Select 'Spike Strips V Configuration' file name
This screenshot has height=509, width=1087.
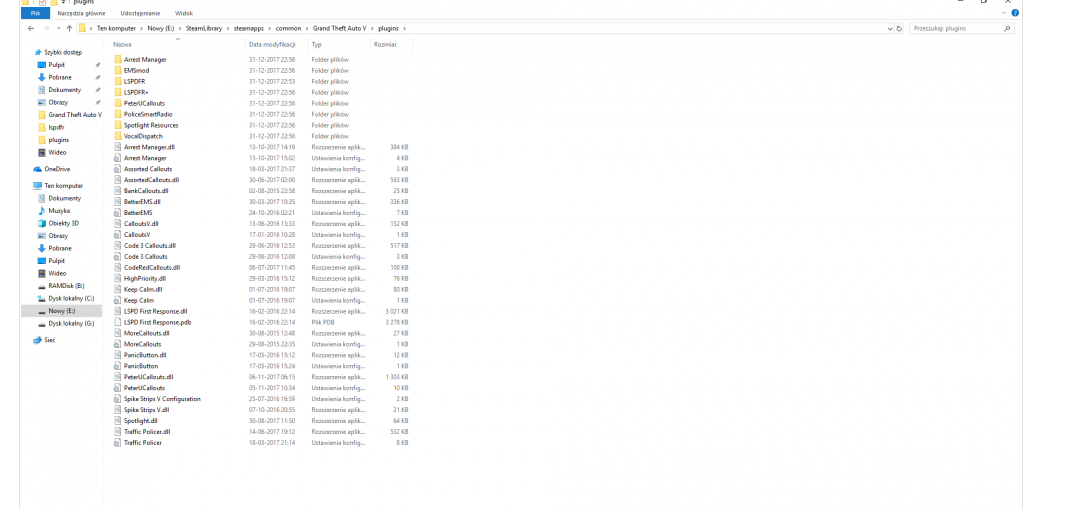pos(162,399)
